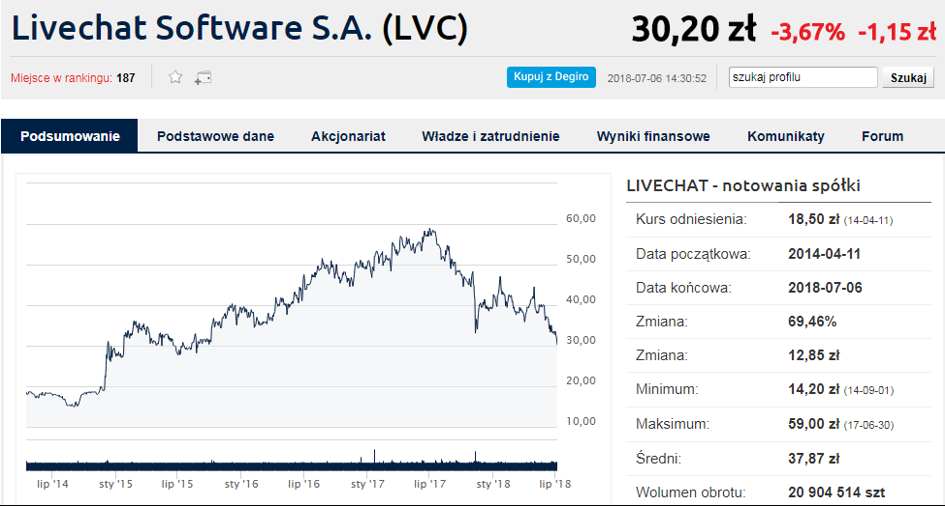This screenshot has height=506, width=945.
Task: Select the Podsumowanie tab
Action: [x=70, y=137]
